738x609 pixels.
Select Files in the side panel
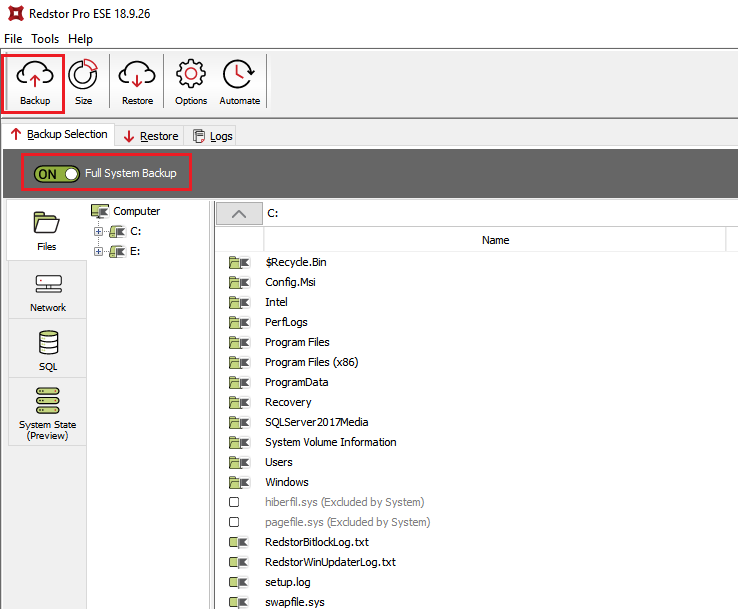(46, 230)
